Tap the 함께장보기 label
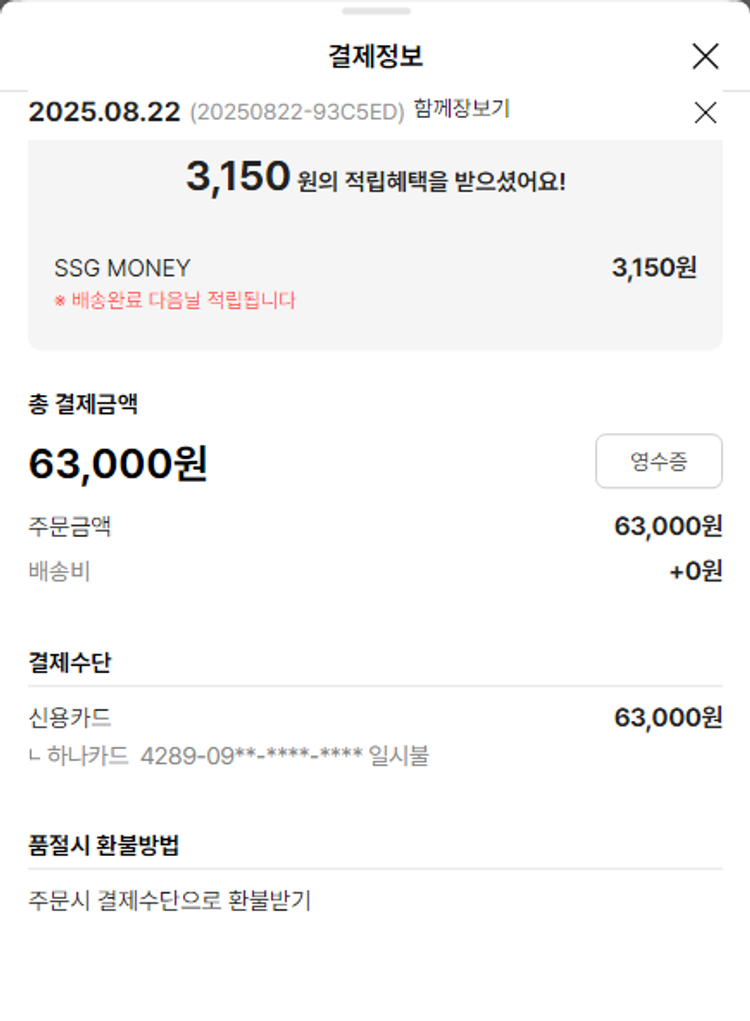The height and width of the screenshot is (1021, 750). pyautogui.click(x=461, y=109)
